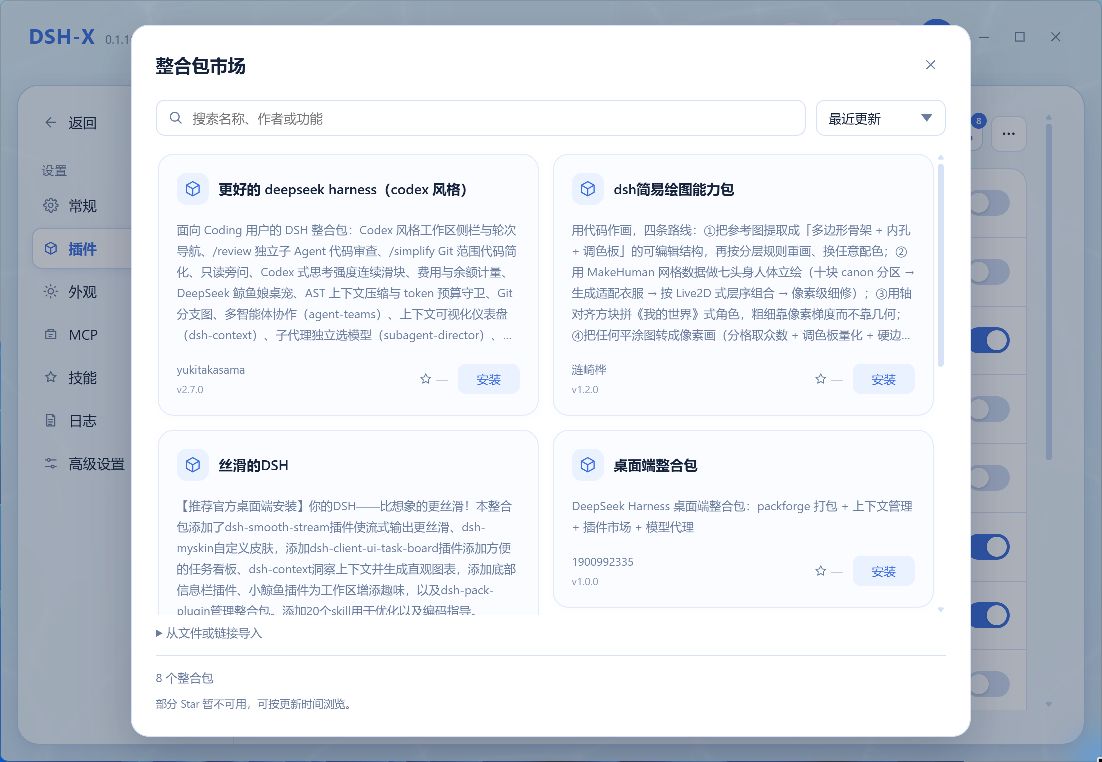Image resolution: width=1102 pixels, height=762 pixels.
Task: Expand 从文件或链接导入 section
Action: click(x=209, y=633)
